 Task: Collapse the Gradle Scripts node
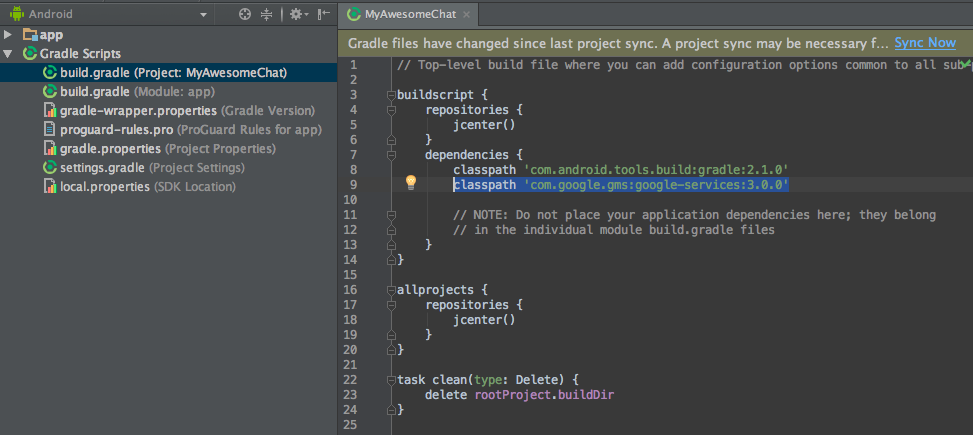point(8,53)
